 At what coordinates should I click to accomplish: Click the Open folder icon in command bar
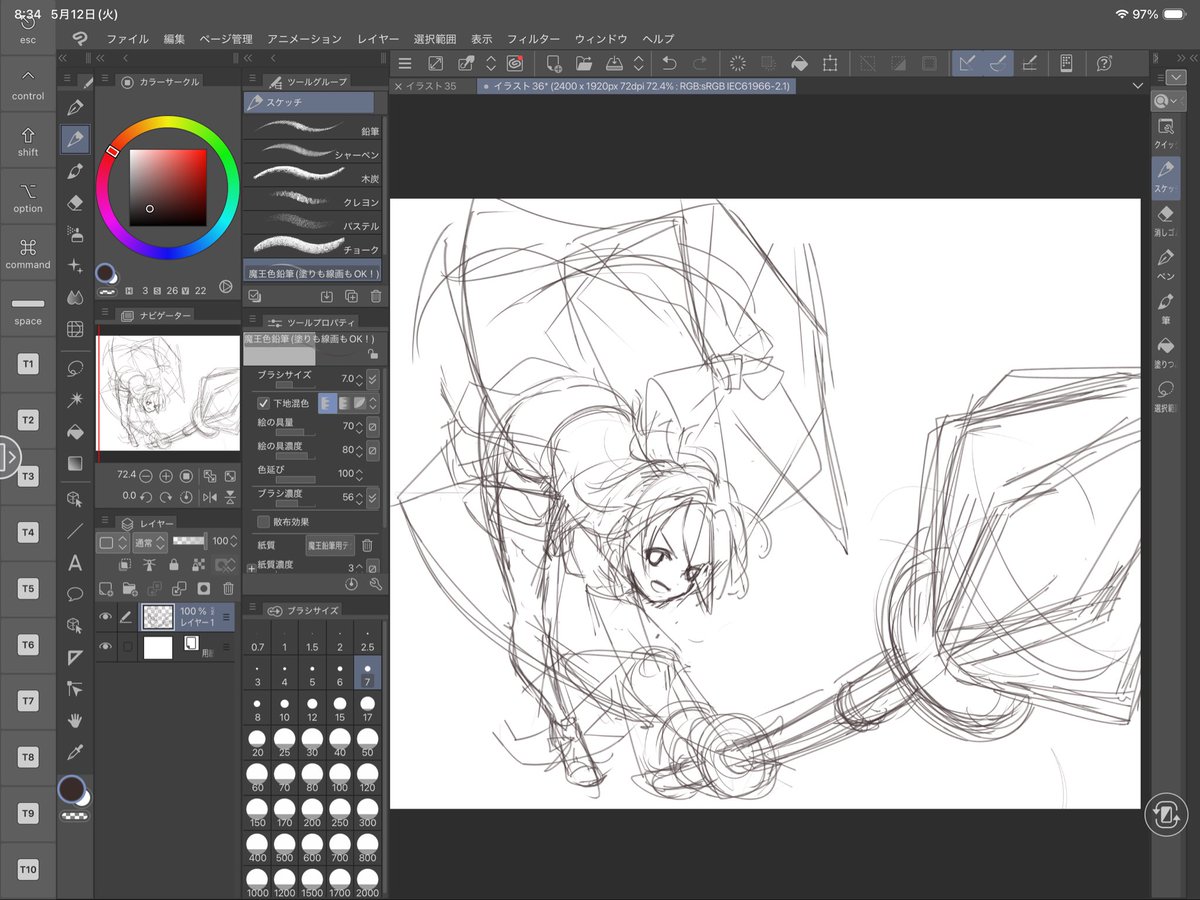coord(584,63)
